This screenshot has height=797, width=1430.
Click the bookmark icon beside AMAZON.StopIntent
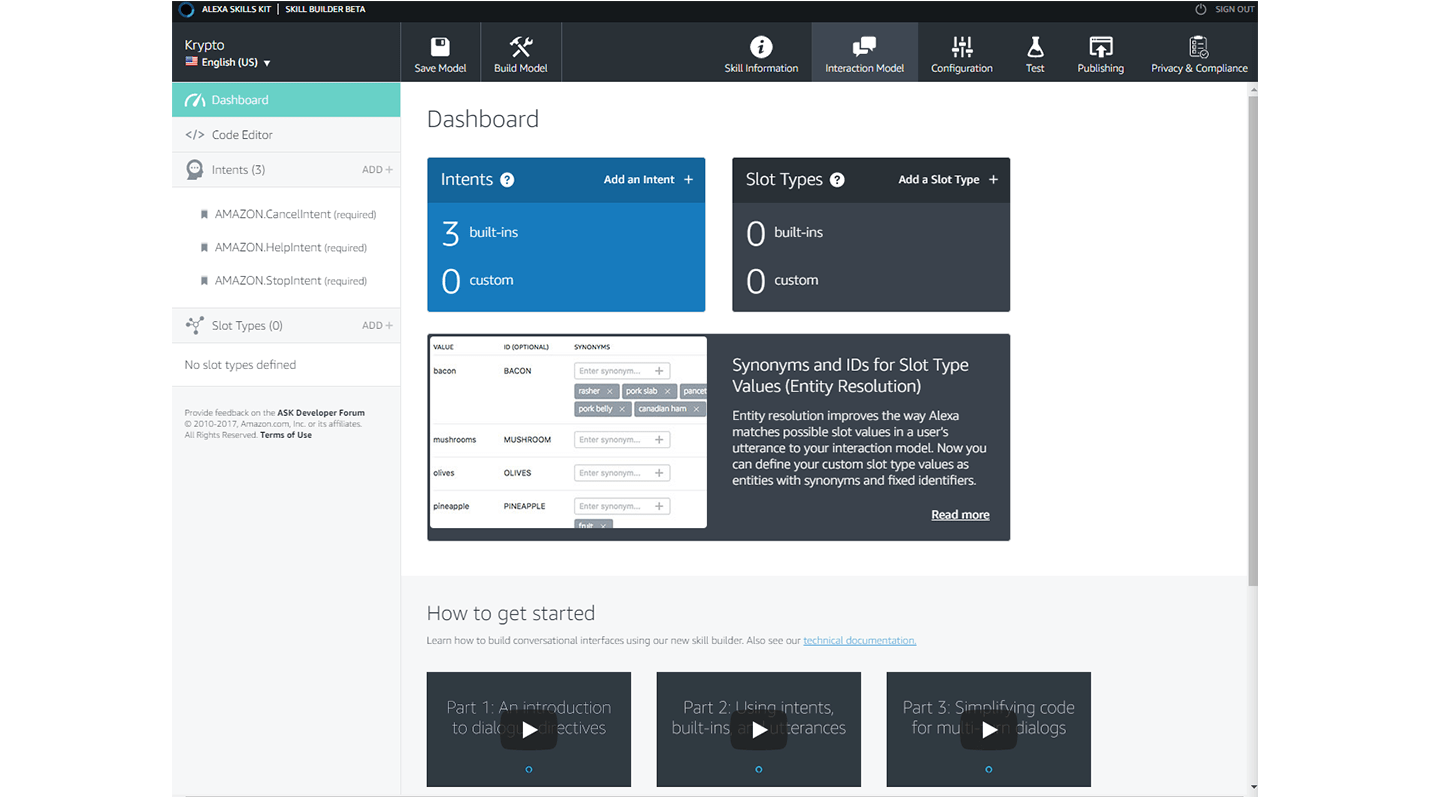204,281
